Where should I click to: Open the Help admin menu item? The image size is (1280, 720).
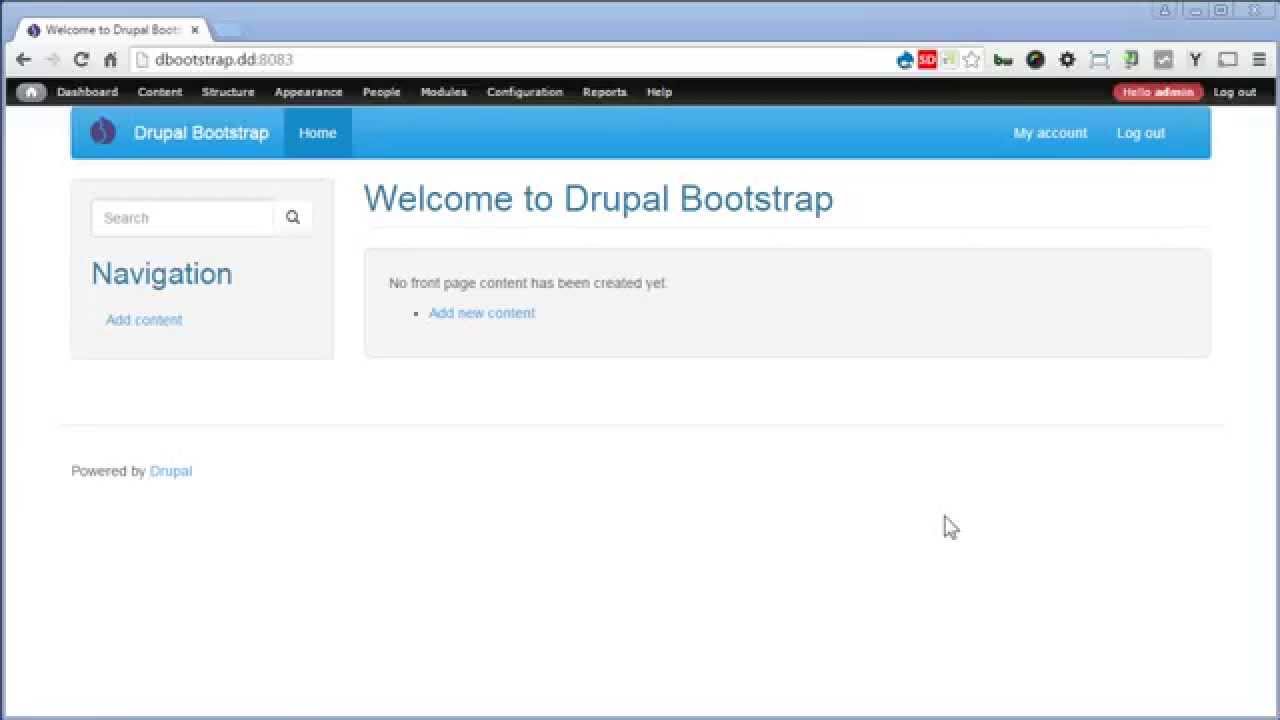pos(659,92)
